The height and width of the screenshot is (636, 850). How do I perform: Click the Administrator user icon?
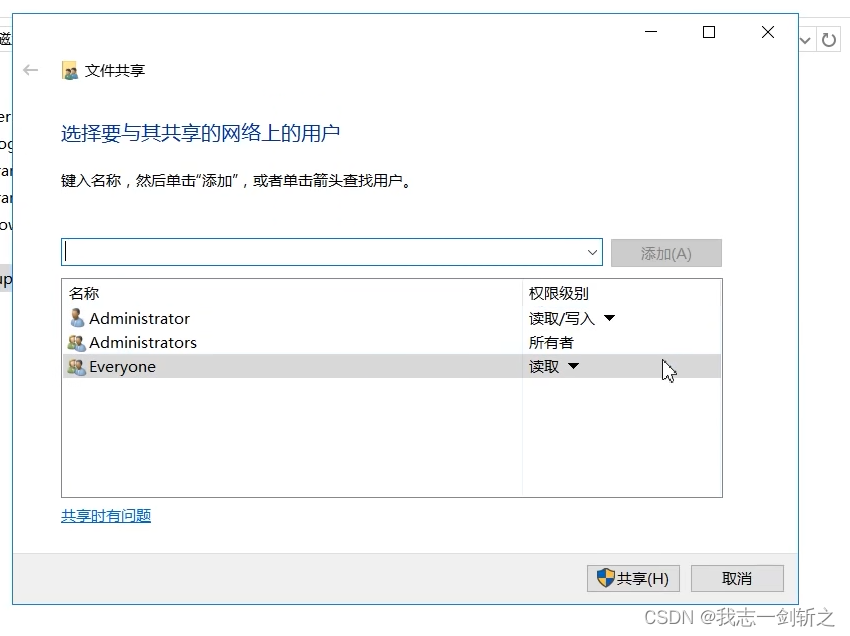(77, 318)
